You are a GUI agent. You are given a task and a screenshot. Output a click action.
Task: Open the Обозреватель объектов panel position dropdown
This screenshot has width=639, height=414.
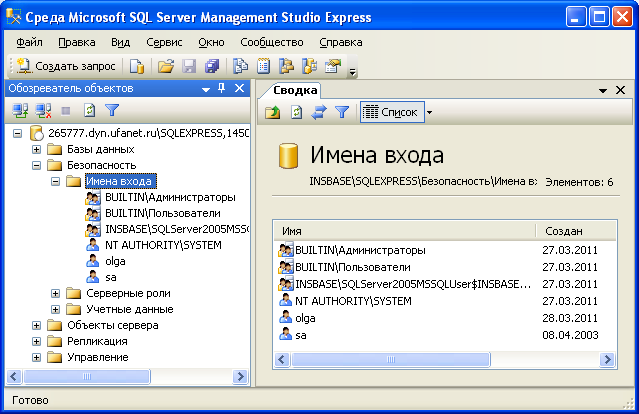click(206, 89)
